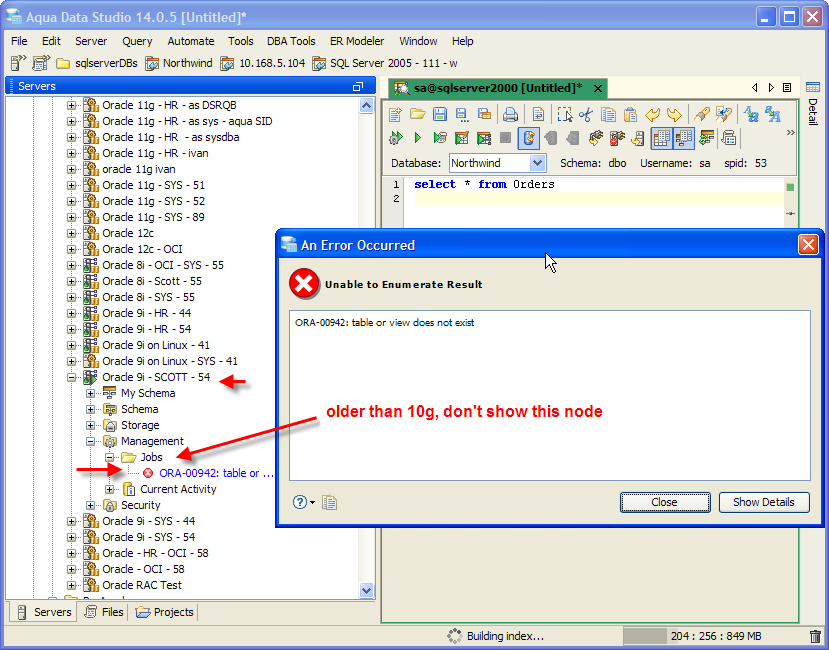Open the File menu

coord(19,41)
